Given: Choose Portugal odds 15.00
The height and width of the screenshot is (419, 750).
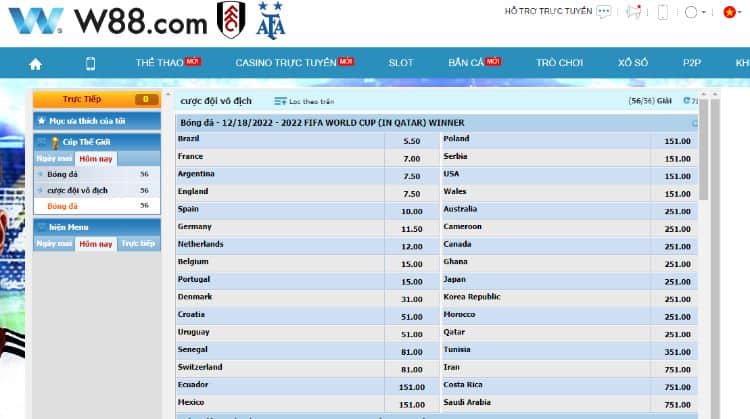Looking at the screenshot, I should pos(411,282).
